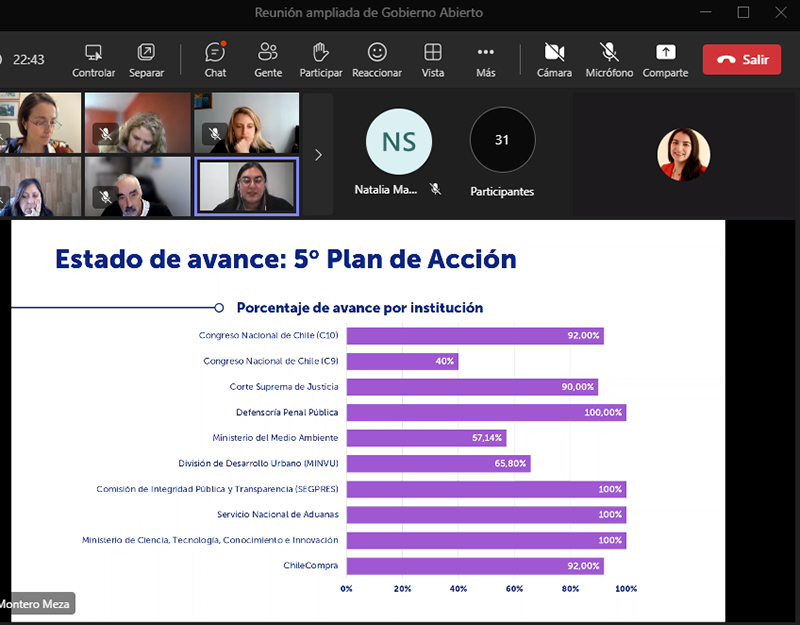Viewport: 800px width, 625px height.
Task: Open the 31 Participantes overflow circle
Action: click(502, 139)
